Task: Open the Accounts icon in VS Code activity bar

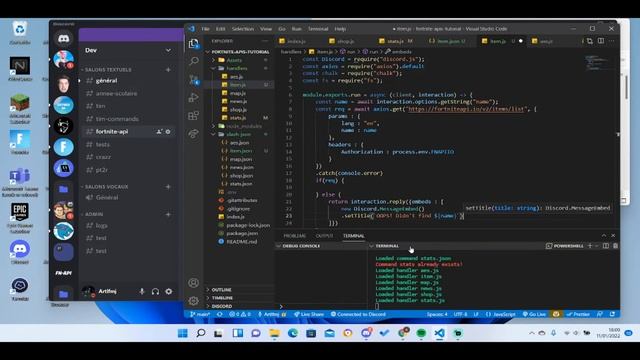Action: (194, 282)
